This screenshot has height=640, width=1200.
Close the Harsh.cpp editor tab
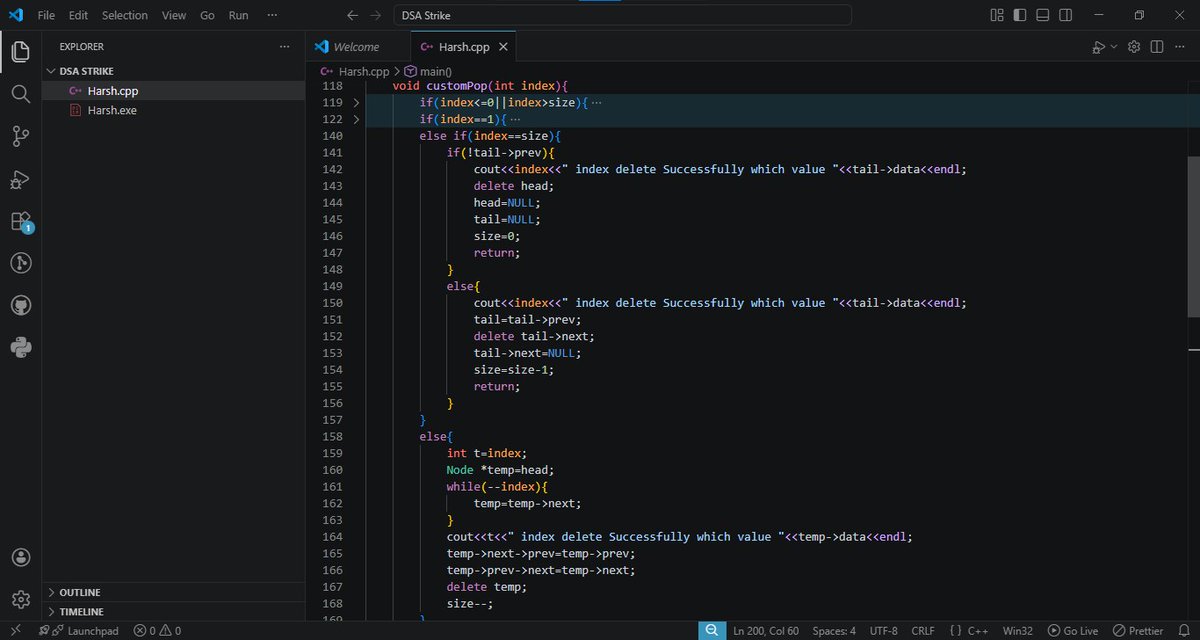click(x=503, y=47)
